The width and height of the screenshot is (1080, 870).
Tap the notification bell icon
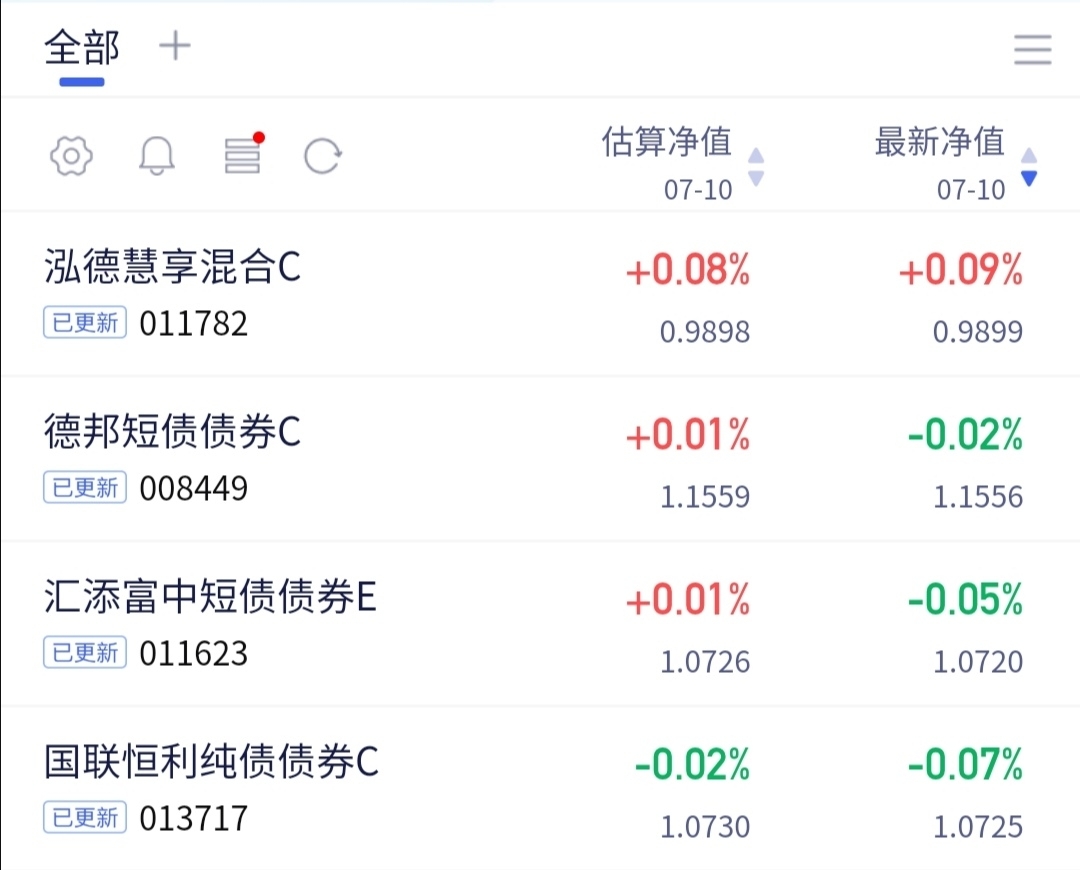tap(157, 156)
